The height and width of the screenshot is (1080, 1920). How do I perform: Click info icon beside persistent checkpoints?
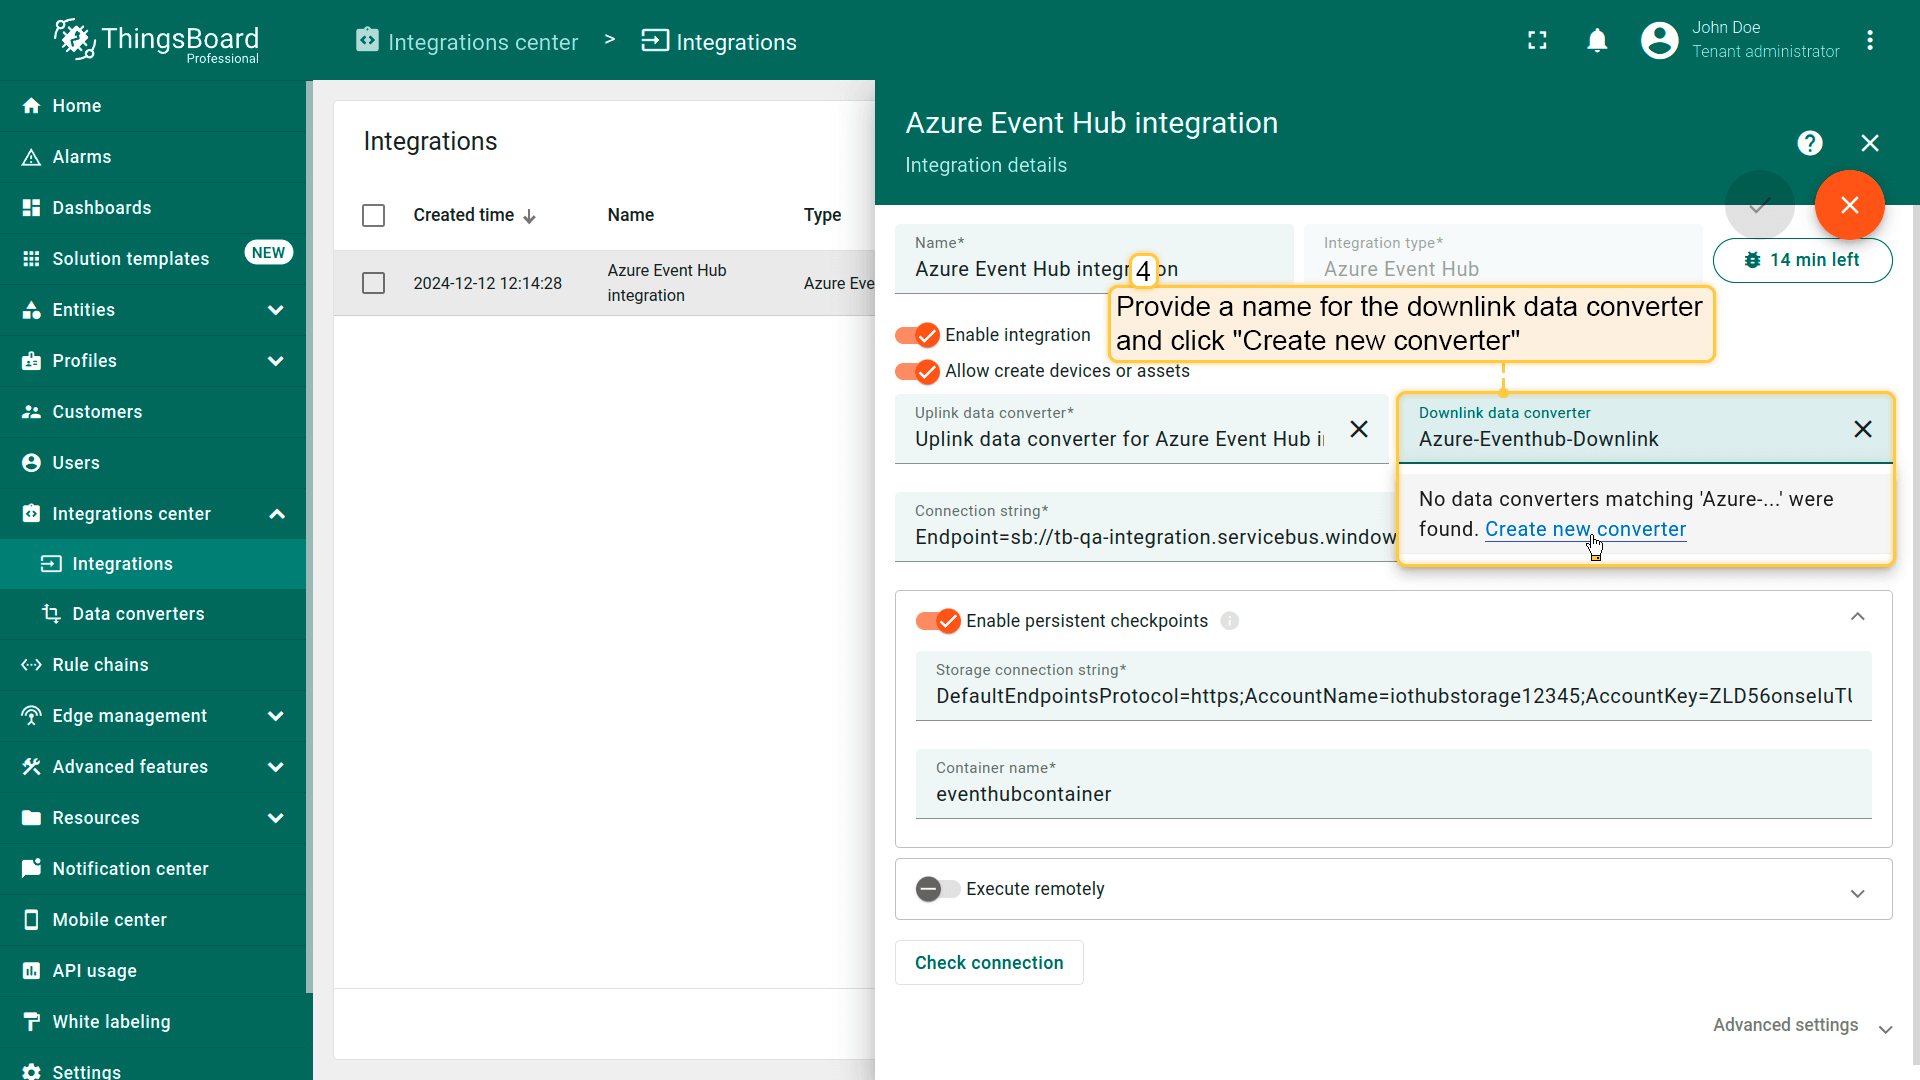(x=1229, y=621)
